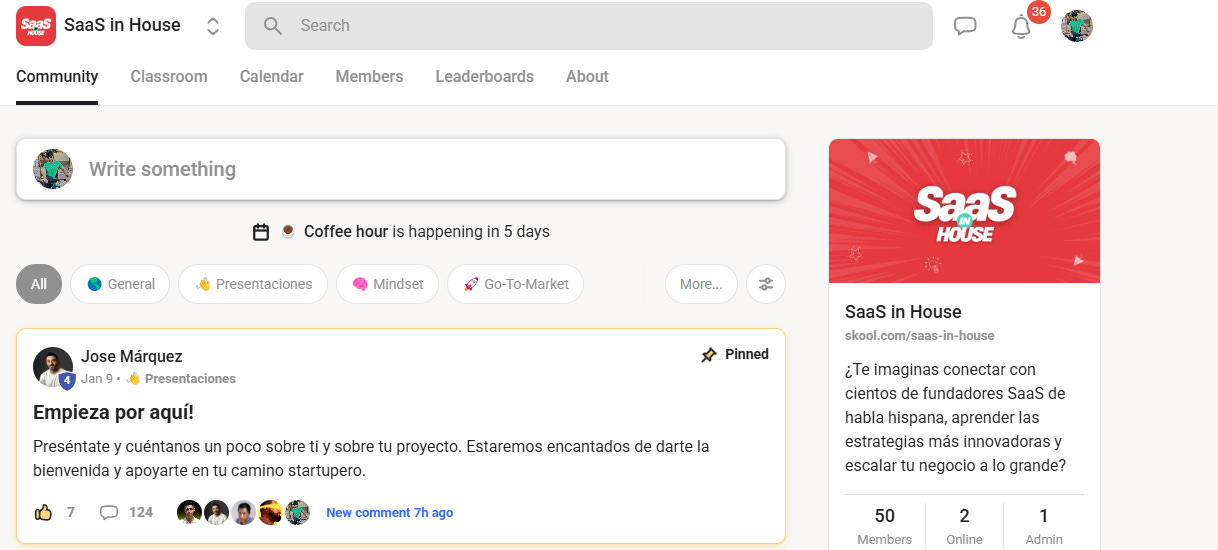Expand the More... categories dropdown
Image resolution: width=1218 pixels, height=550 pixels.
(701, 284)
